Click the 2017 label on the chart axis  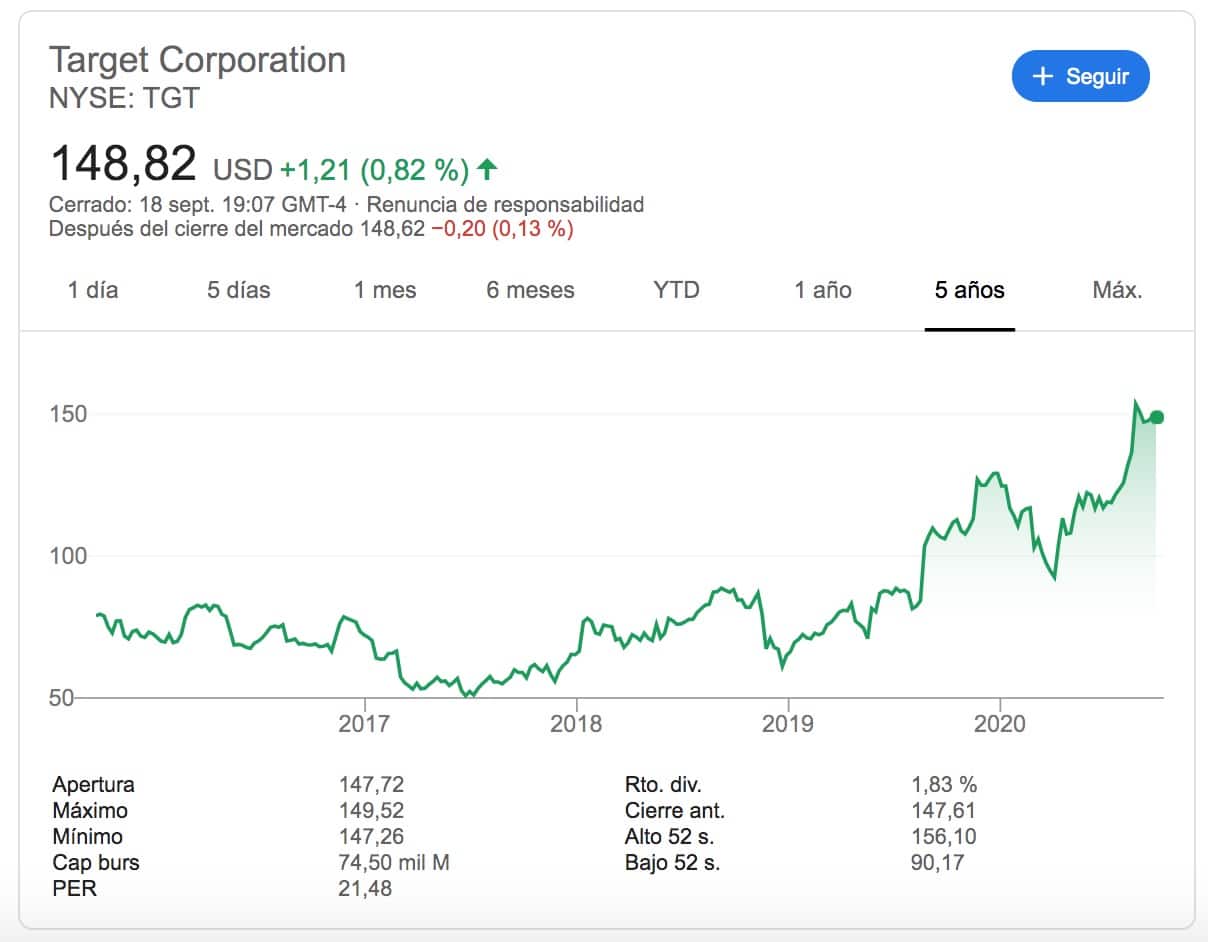point(364,723)
